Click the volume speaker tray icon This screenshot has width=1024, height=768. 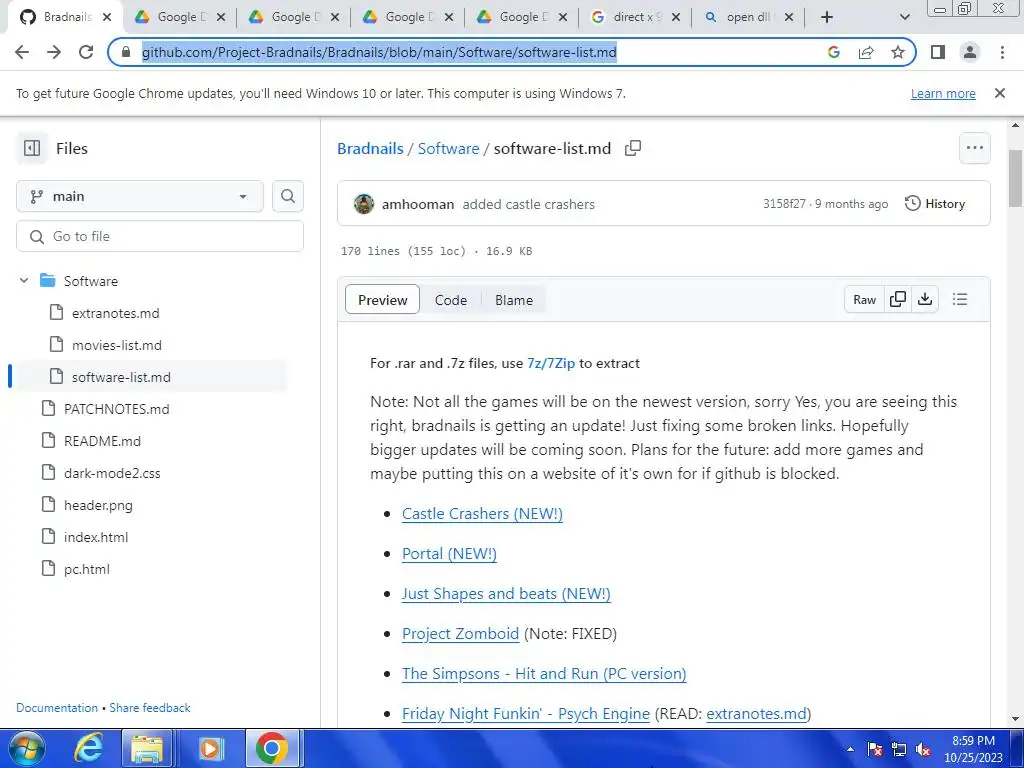pyautogui.click(x=923, y=749)
